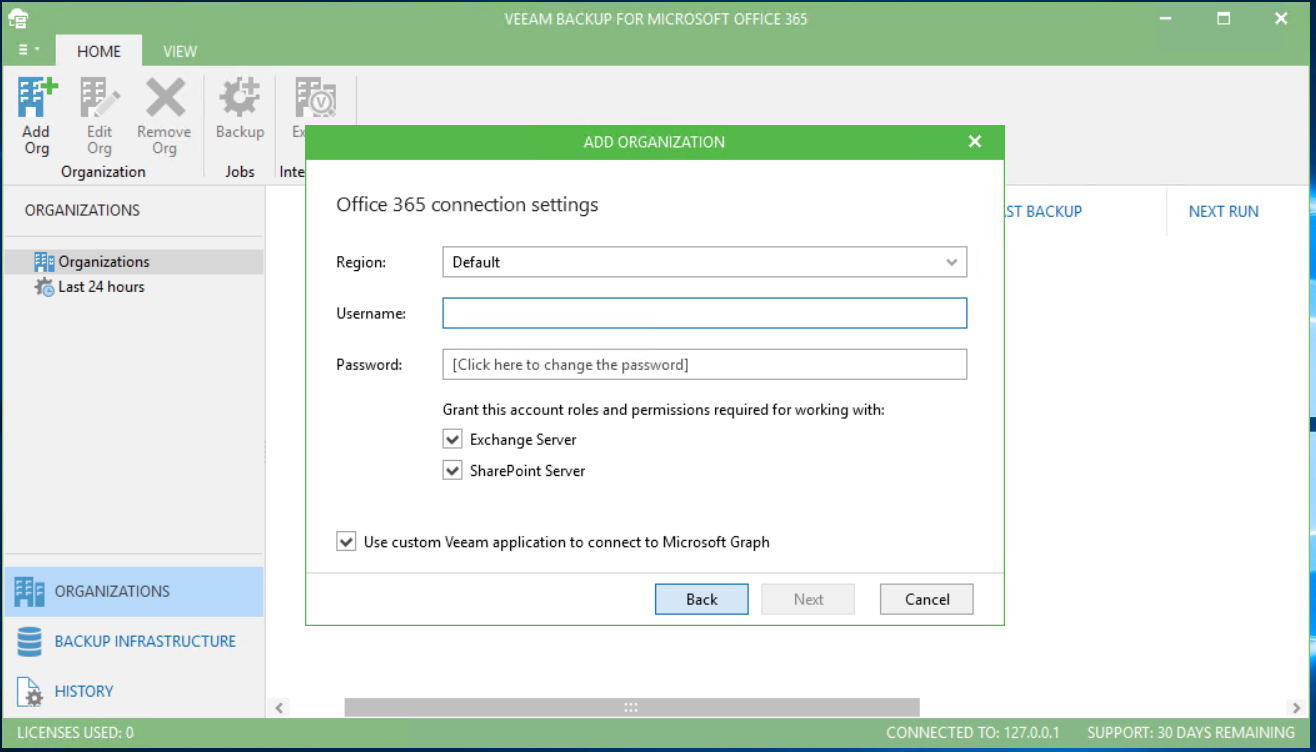
Task: Focus the Username input field
Action: [x=705, y=313]
